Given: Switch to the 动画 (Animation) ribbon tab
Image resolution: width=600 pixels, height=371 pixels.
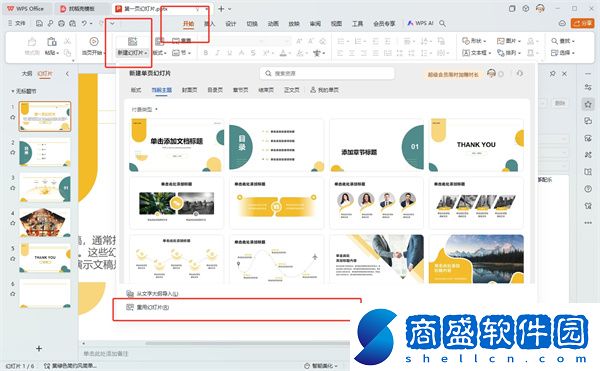Looking at the screenshot, I should tap(273, 23).
